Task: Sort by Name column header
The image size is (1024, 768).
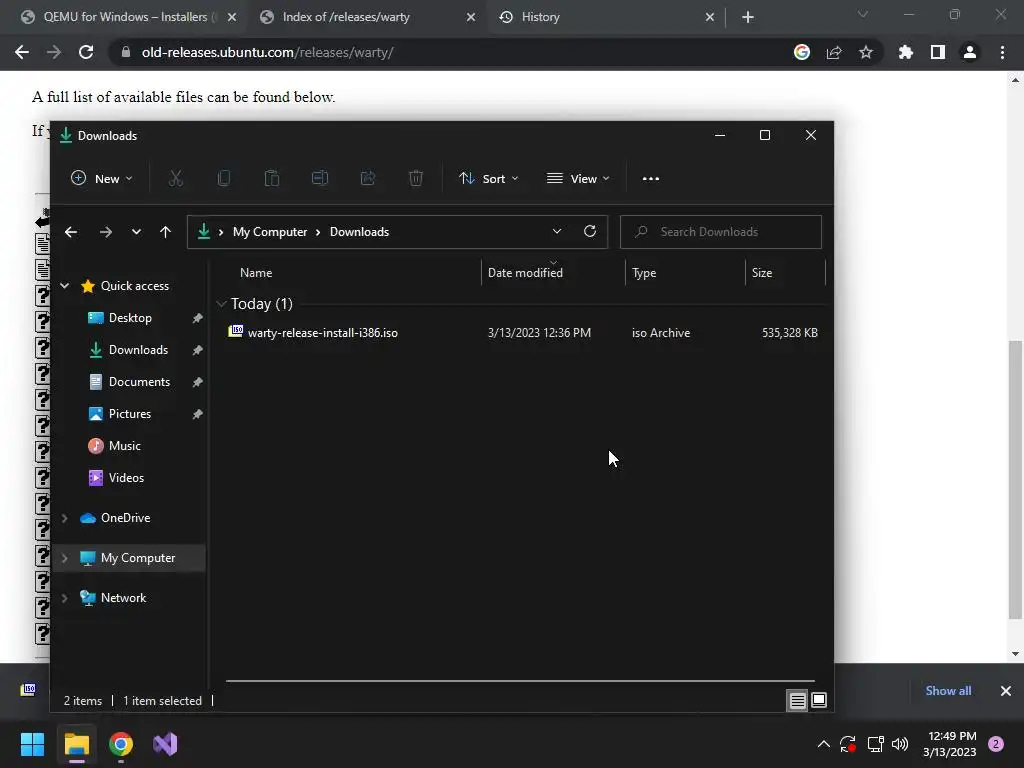Action: (x=256, y=273)
